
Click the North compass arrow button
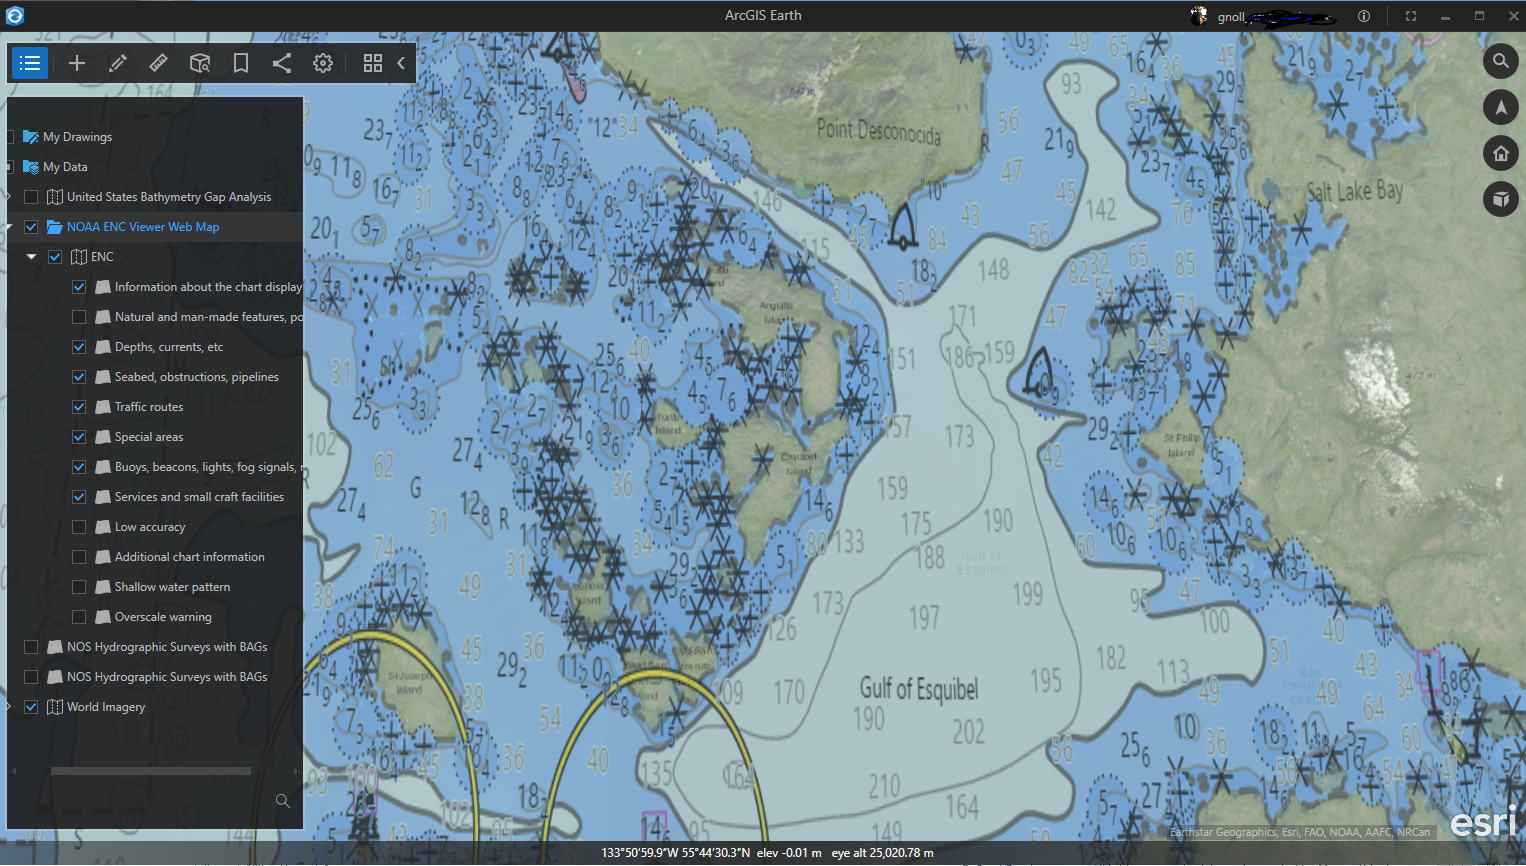pyautogui.click(x=1501, y=107)
